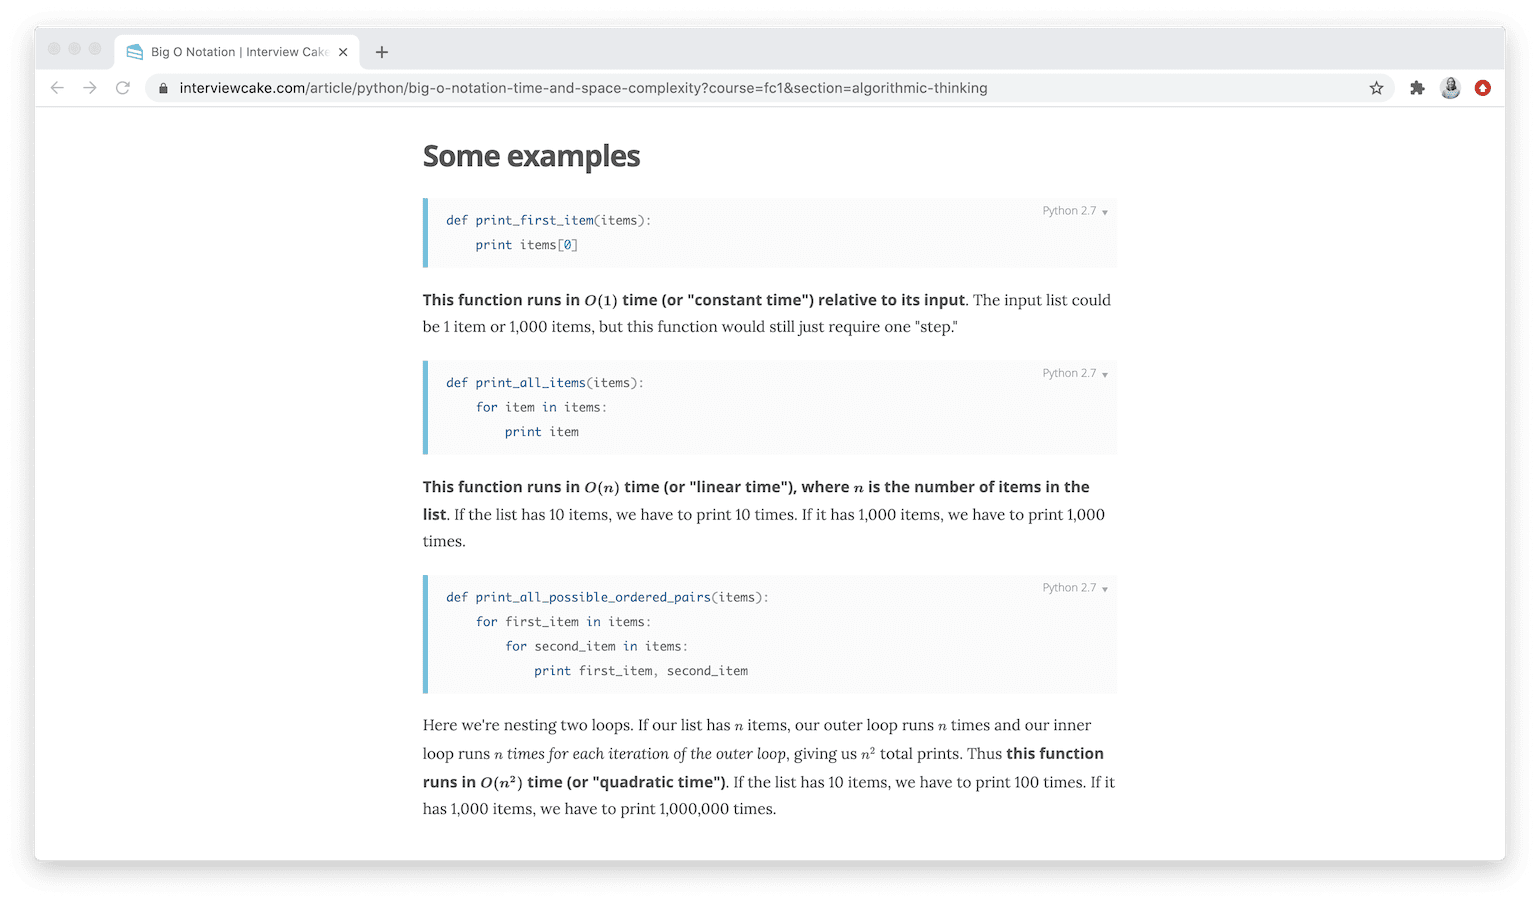Image resolution: width=1540 pixels, height=903 pixels.
Task: Click the profile avatar in the toolbar
Action: click(1450, 88)
